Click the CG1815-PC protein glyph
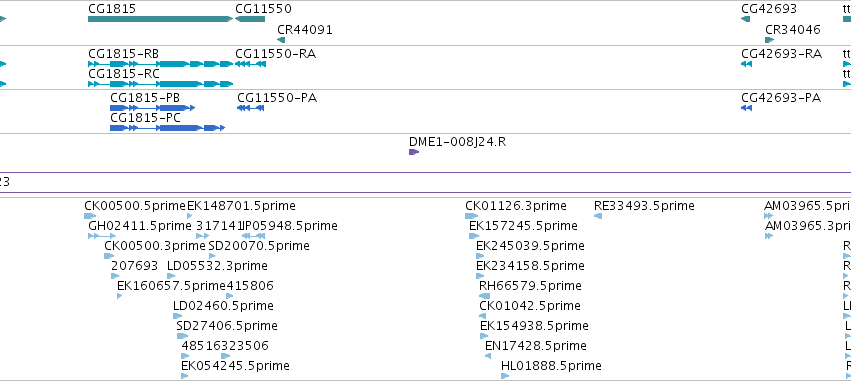Screen dimensions: 851x381 coord(167,128)
